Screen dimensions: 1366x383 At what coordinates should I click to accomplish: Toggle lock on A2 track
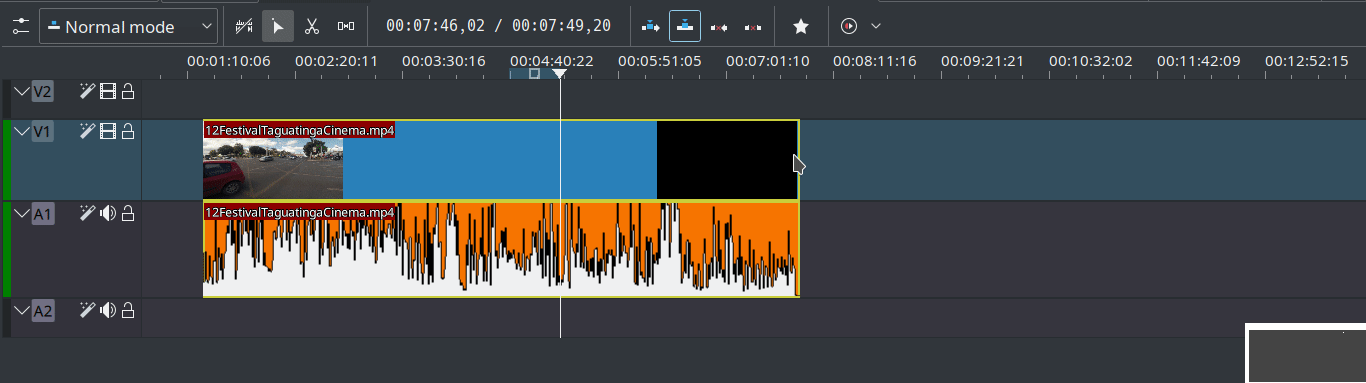pos(128,310)
